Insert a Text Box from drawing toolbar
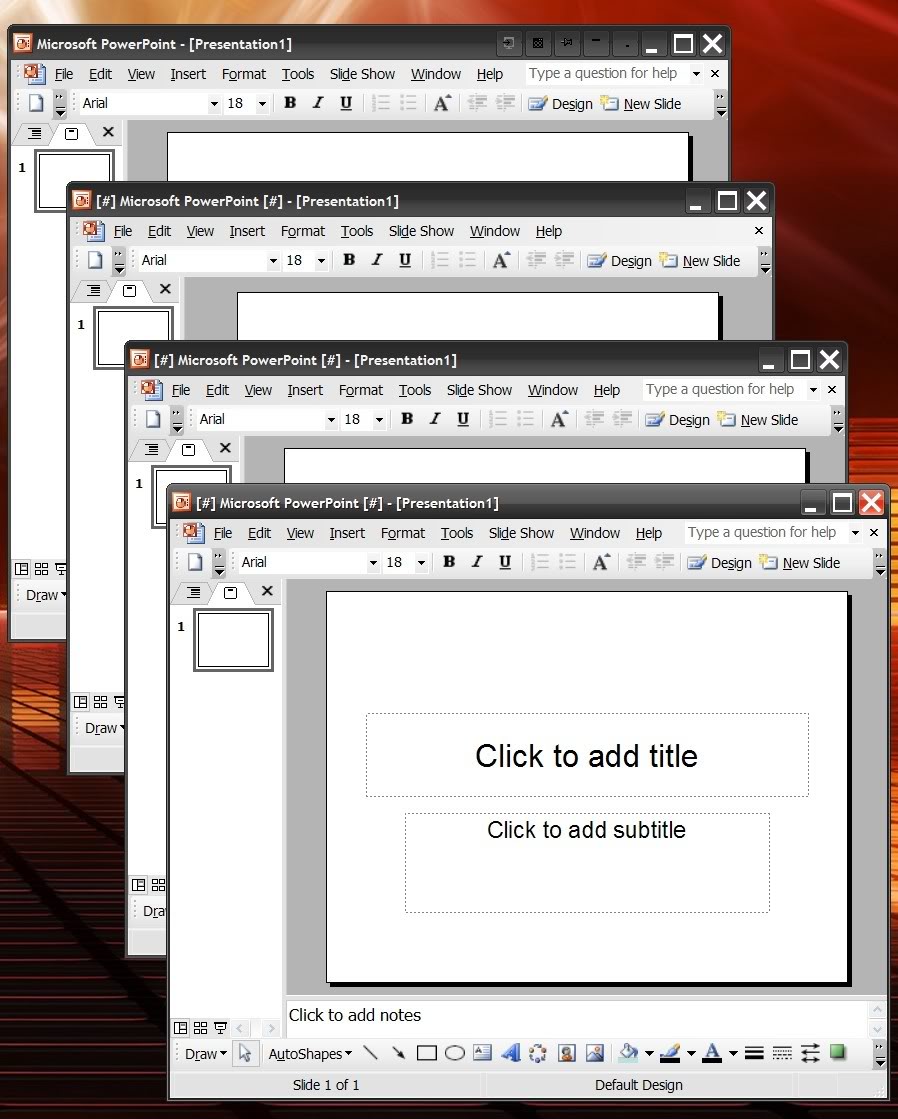The height and width of the screenshot is (1119, 898). (483, 1053)
